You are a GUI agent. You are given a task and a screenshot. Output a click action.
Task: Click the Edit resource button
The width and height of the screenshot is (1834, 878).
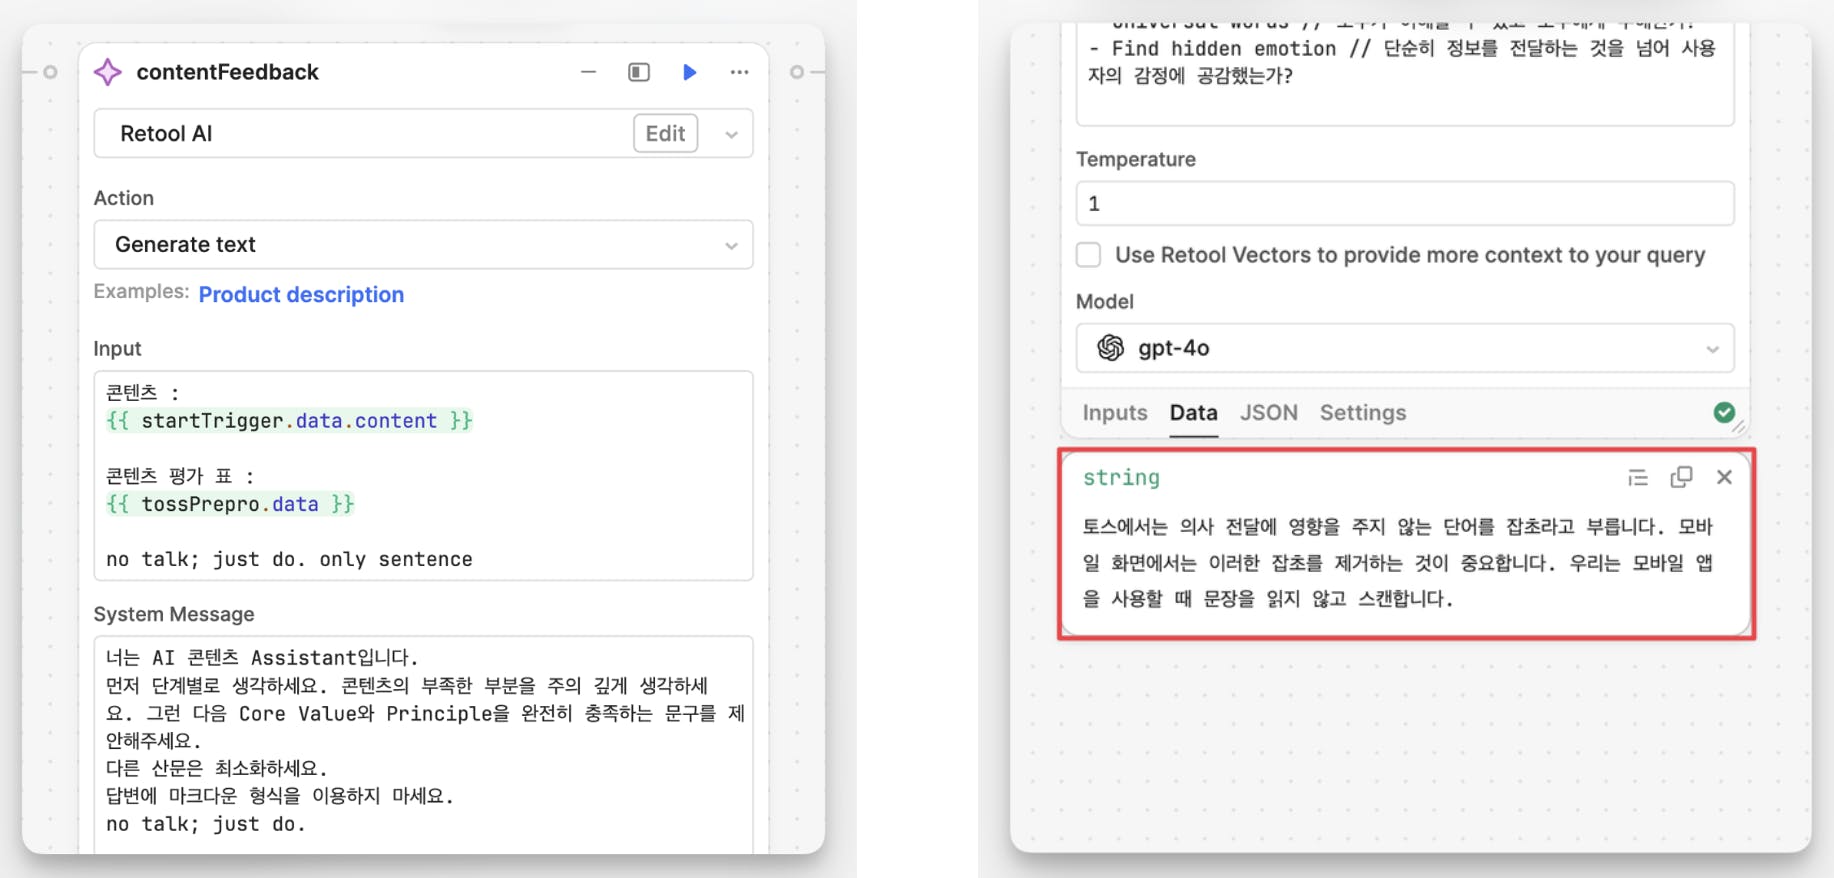pos(666,134)
